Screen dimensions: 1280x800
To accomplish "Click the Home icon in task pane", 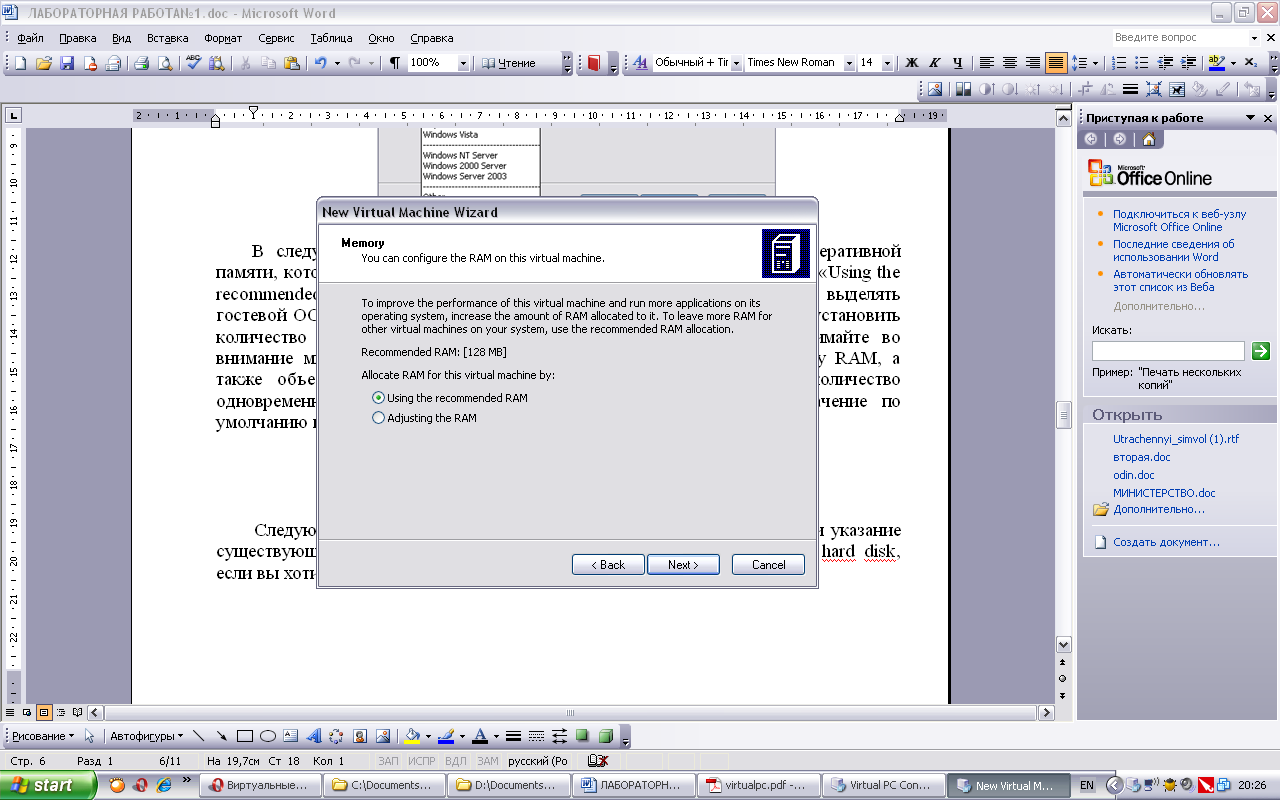I will click(x=1149, y=139).
